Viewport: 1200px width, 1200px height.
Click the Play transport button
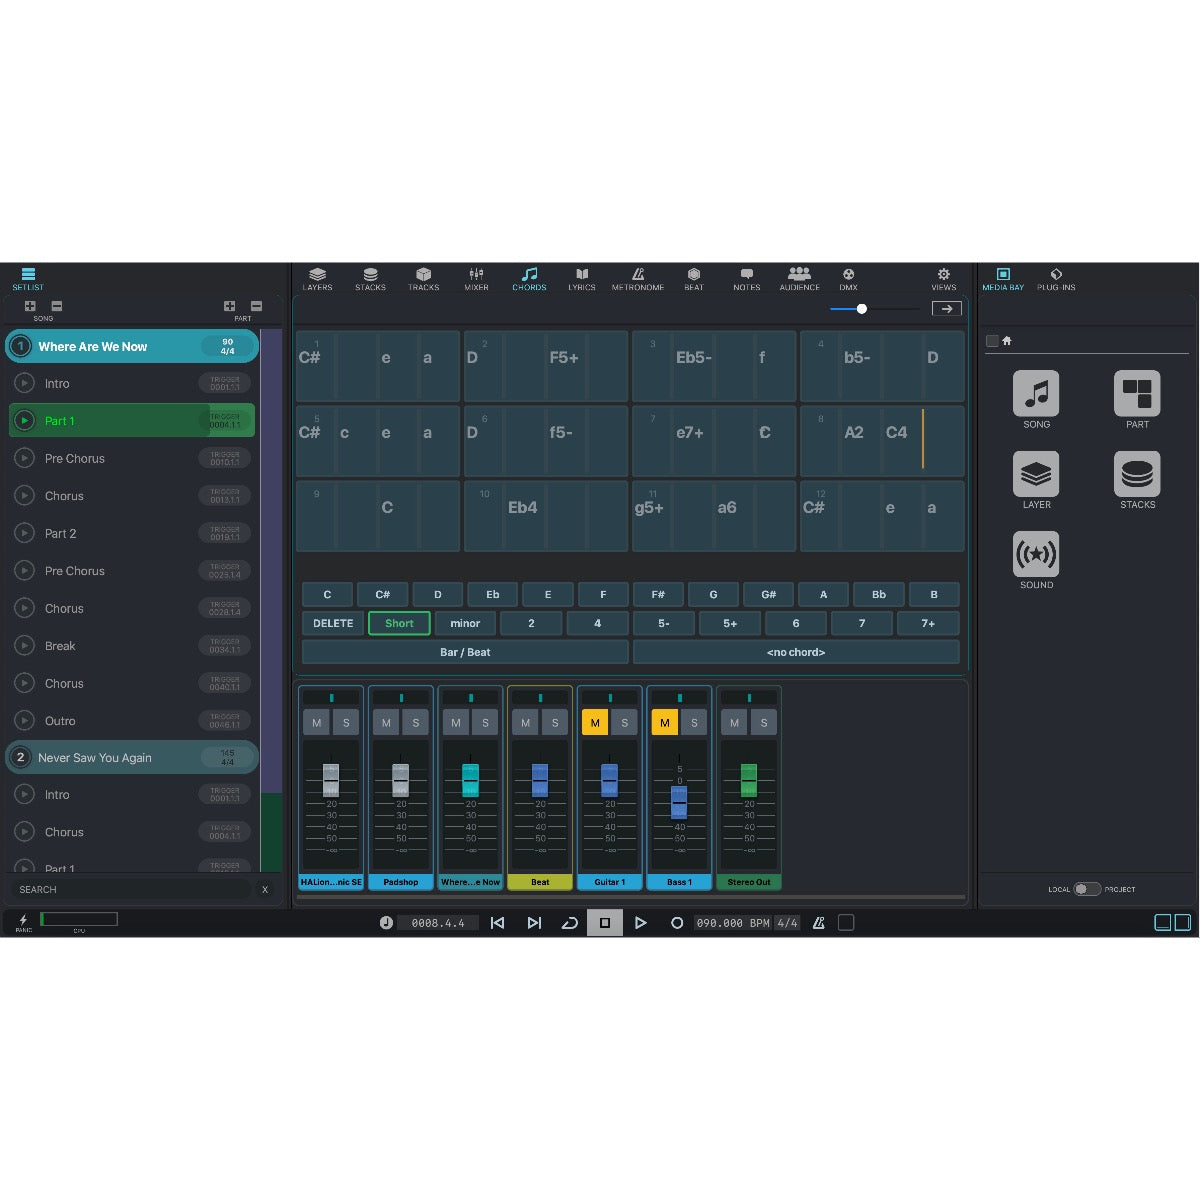641,923
